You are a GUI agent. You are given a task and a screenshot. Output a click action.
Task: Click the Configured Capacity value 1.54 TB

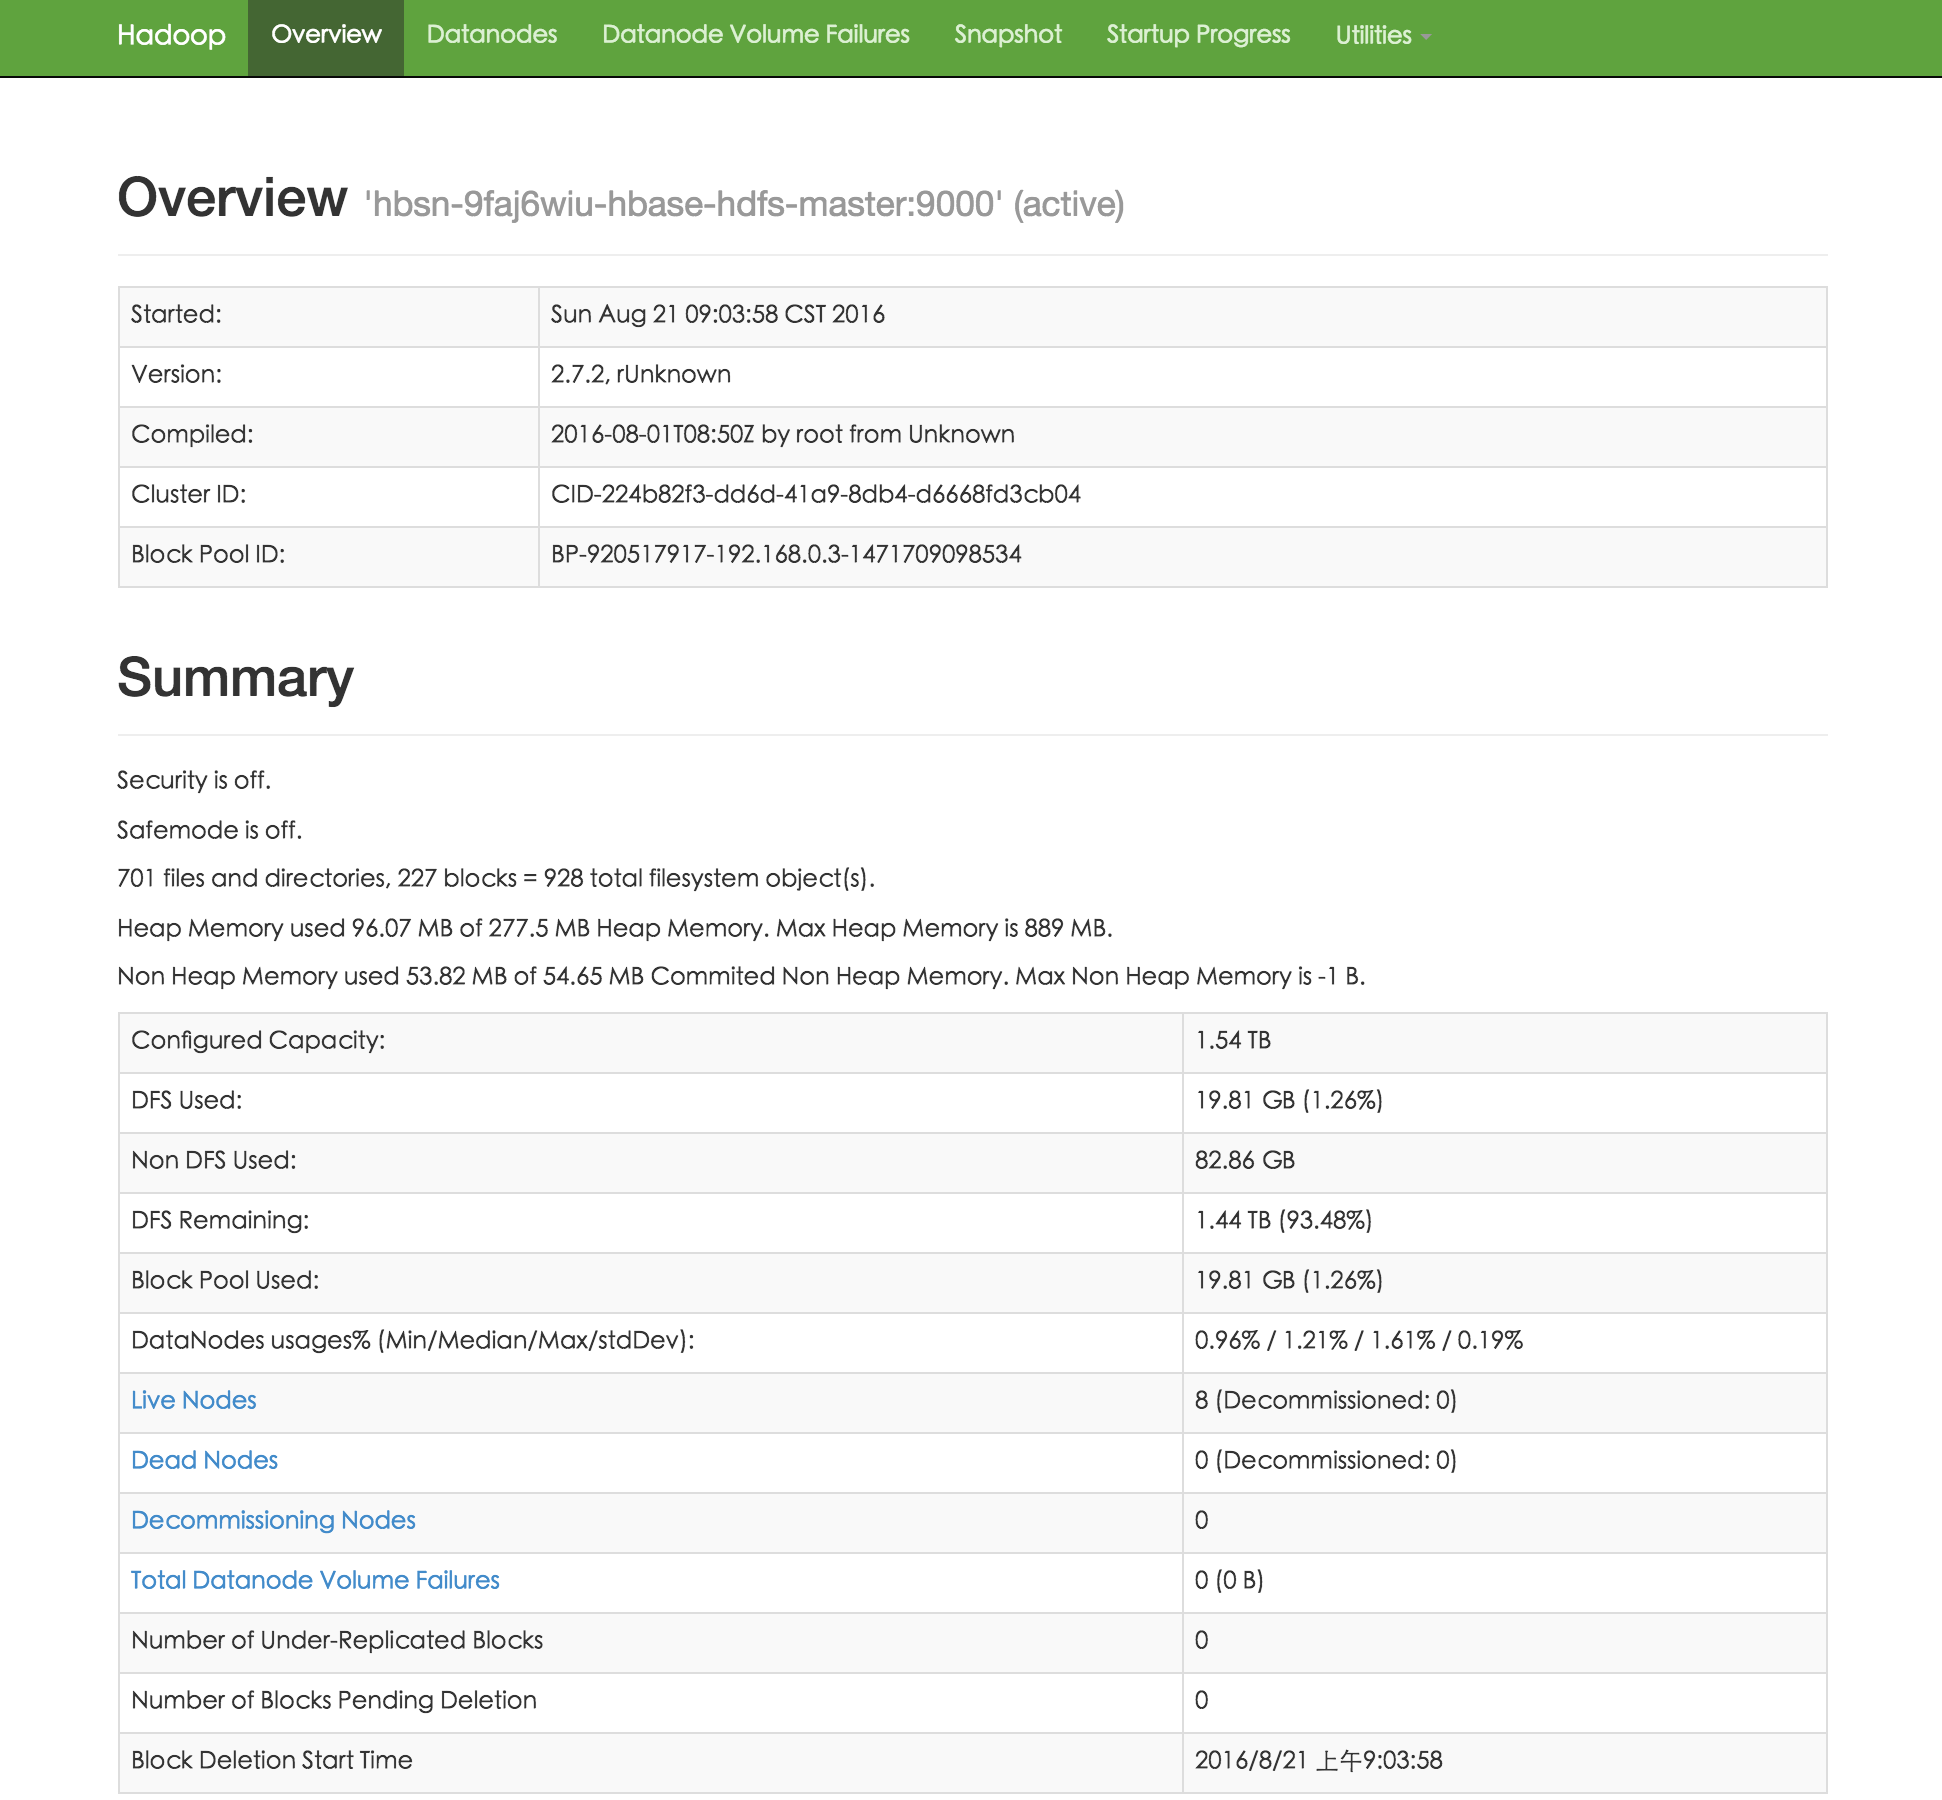pos(1232,1040)
